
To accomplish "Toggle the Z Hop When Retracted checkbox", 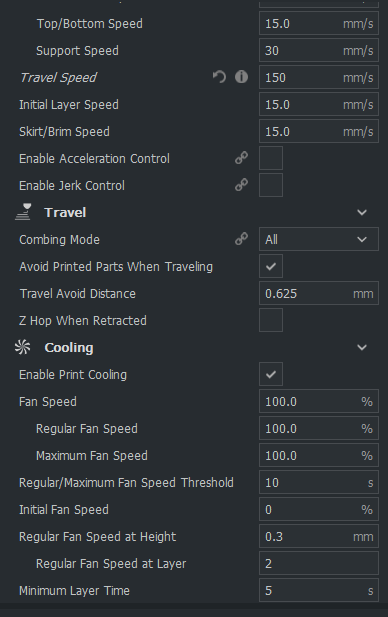I will click(271, 320).
